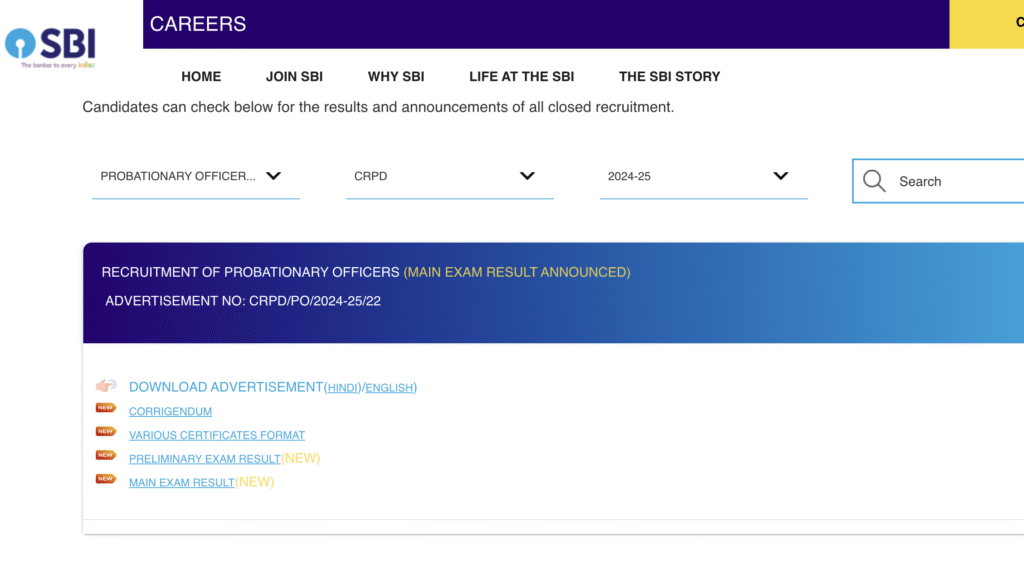Screen dimensions: 1024x580
Task: Click the NEW badge next to Corrigendum
Action: point(106,408)
